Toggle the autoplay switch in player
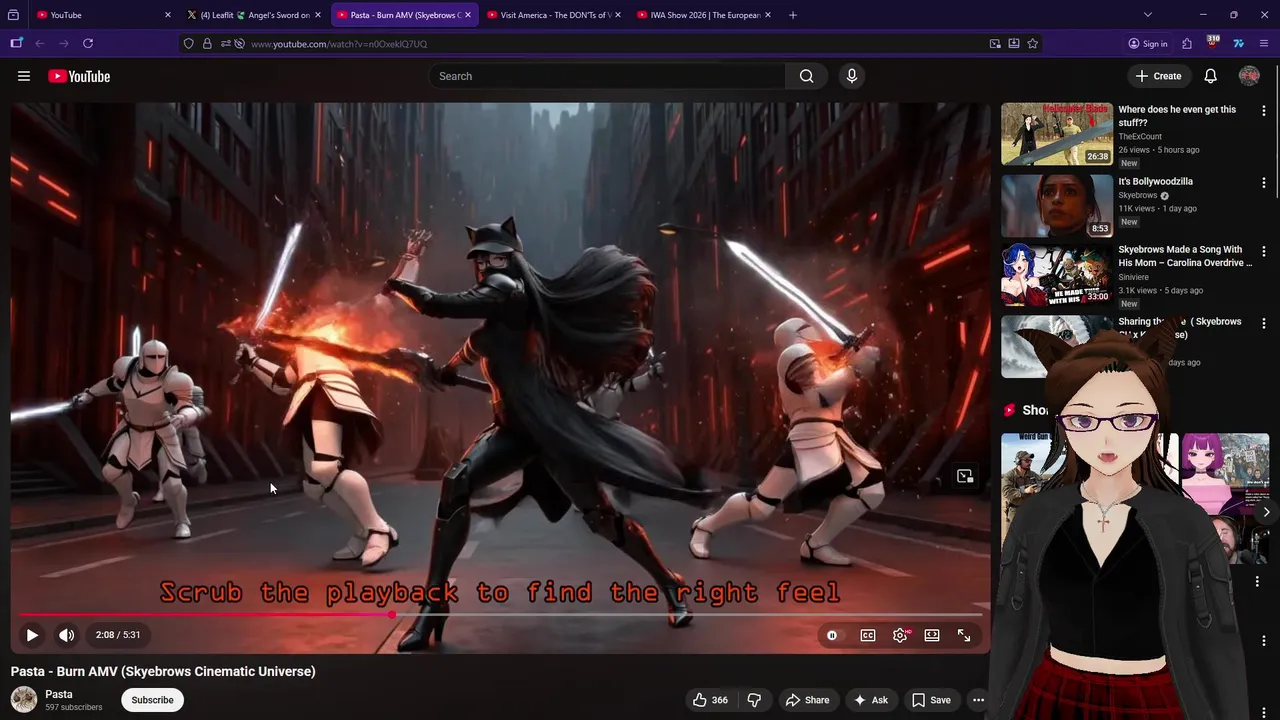The width and height of the screenshot is (1280, 720). point(832,635)
